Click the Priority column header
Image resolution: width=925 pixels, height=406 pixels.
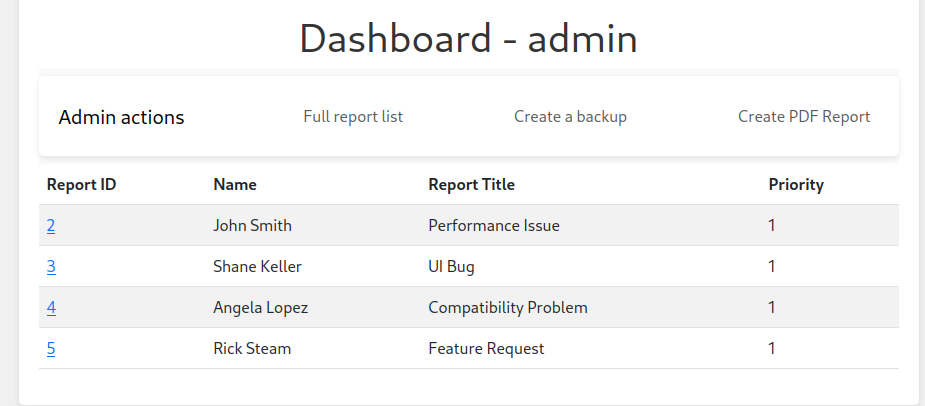796,185
